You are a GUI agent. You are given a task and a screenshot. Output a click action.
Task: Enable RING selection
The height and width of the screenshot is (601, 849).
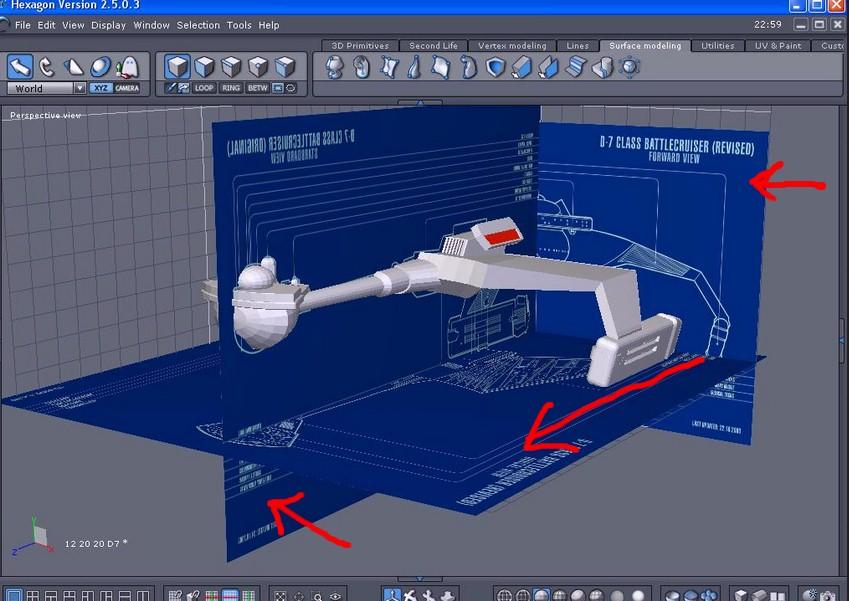click(231, 88)
